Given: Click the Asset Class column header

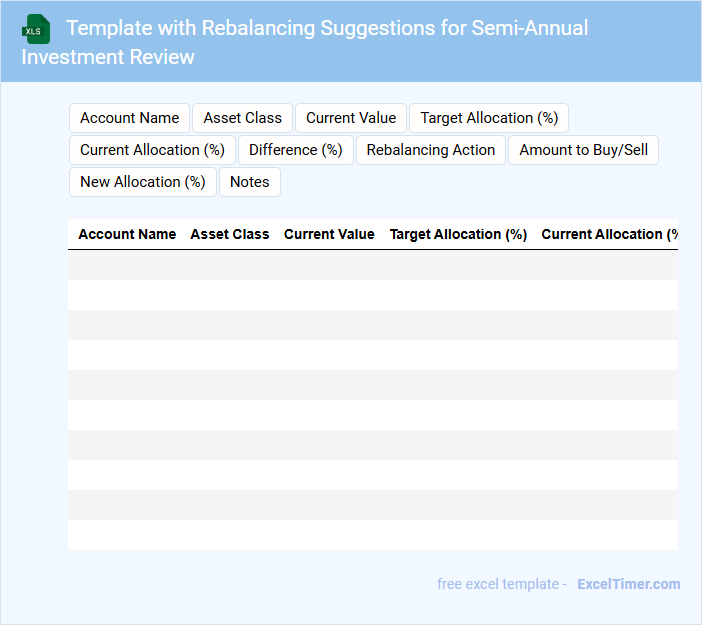Looking at the screenshot, I should click(230, 234).
